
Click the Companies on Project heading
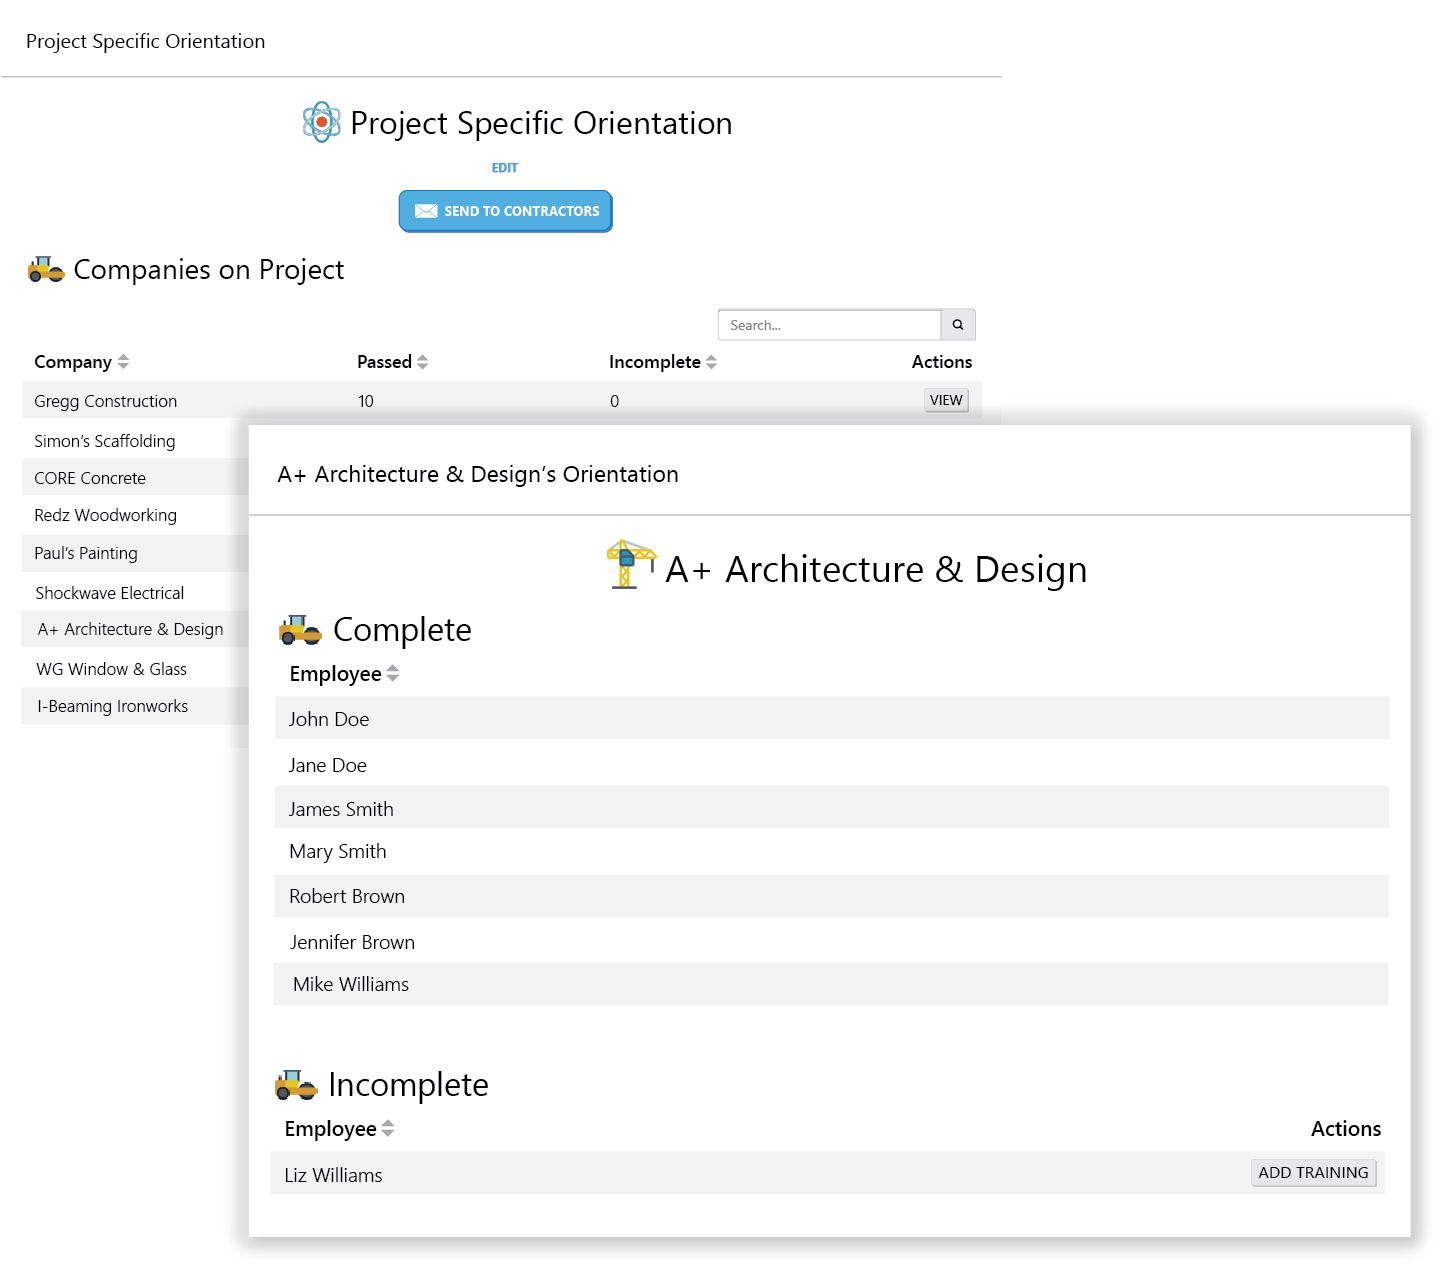tap(209, 270)
